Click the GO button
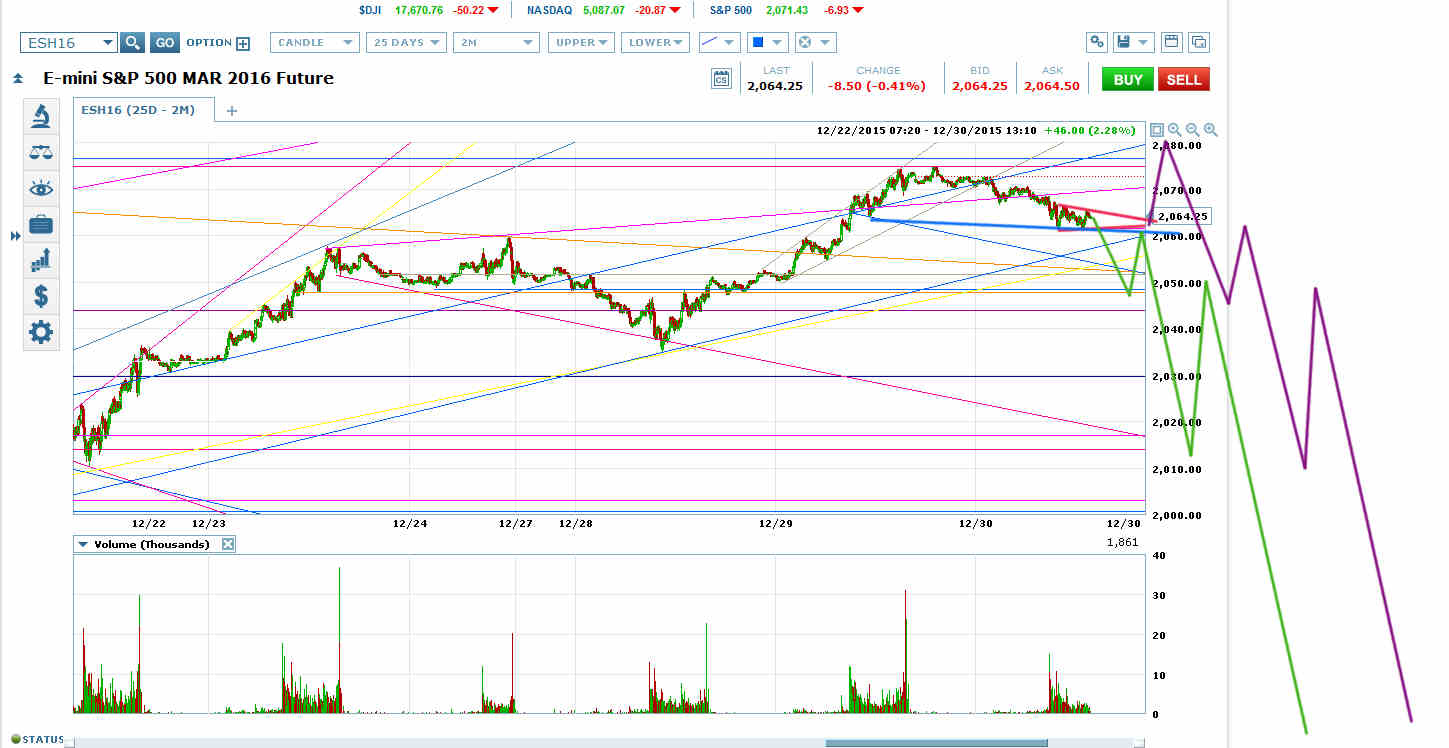Image resolution: width=1449 pixels, height=748 pixels. click(x=165, y=43)
